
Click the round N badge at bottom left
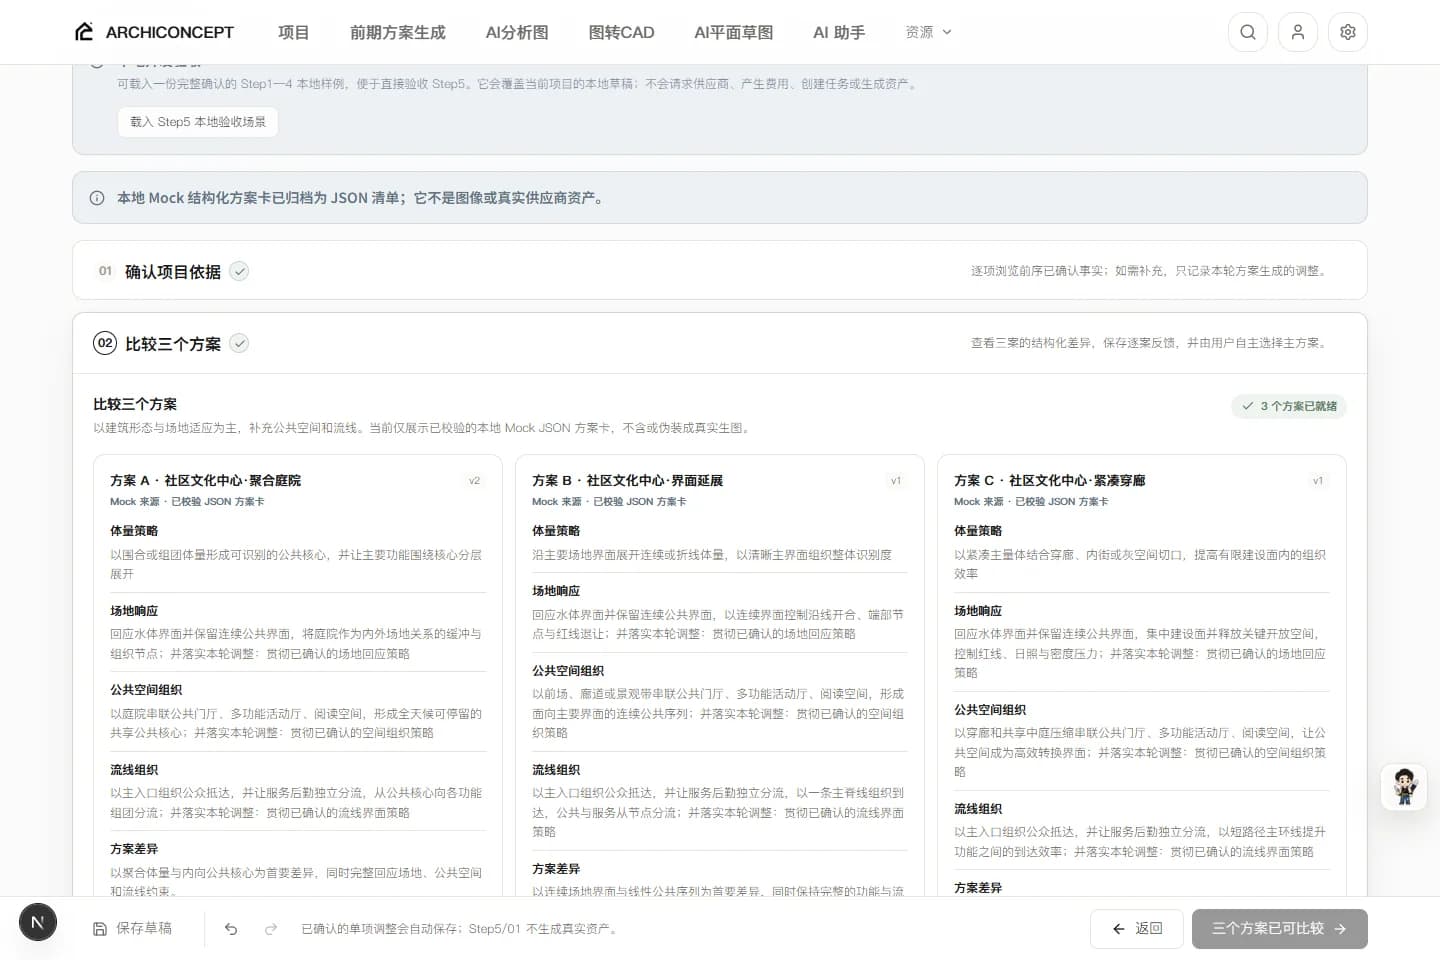[x=38, y=922]
